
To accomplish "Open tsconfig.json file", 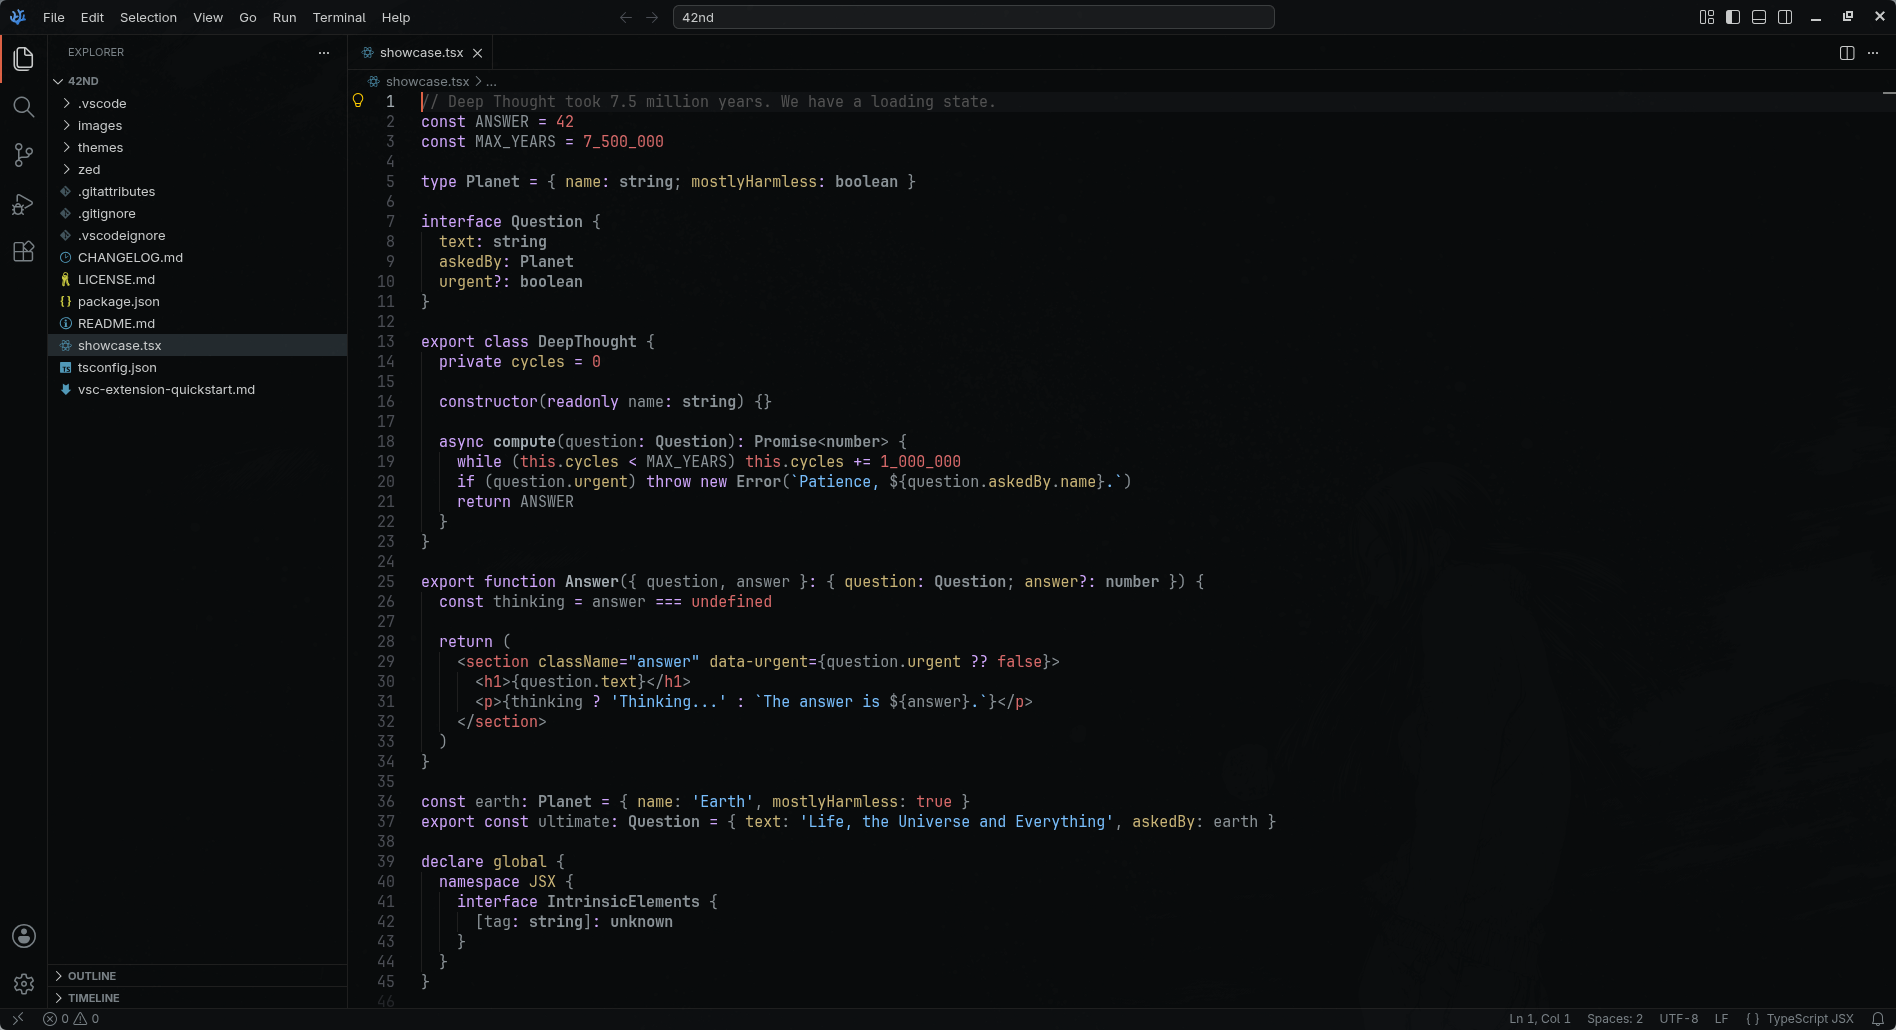I will [x=197, y=367].
